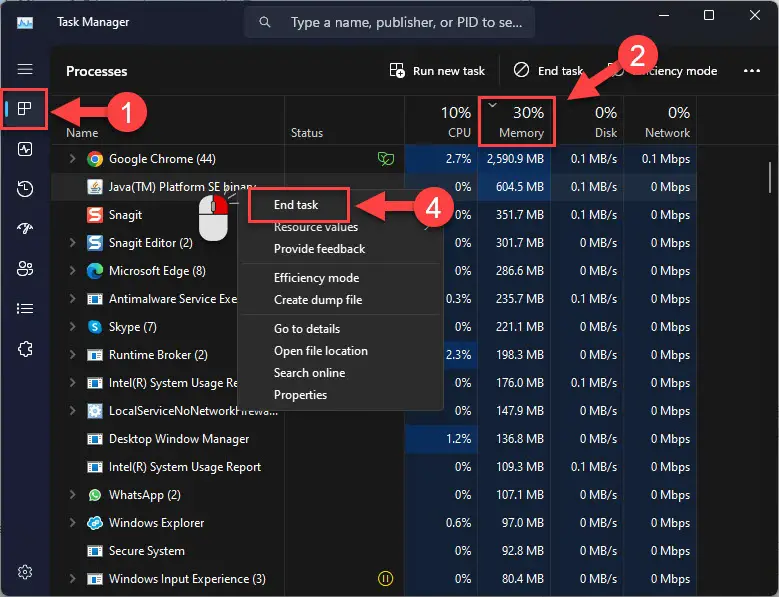Open App history from sidebar
The height and width of the screenshot is (597, 779).
pyautogui.click(x=25, y=189)
